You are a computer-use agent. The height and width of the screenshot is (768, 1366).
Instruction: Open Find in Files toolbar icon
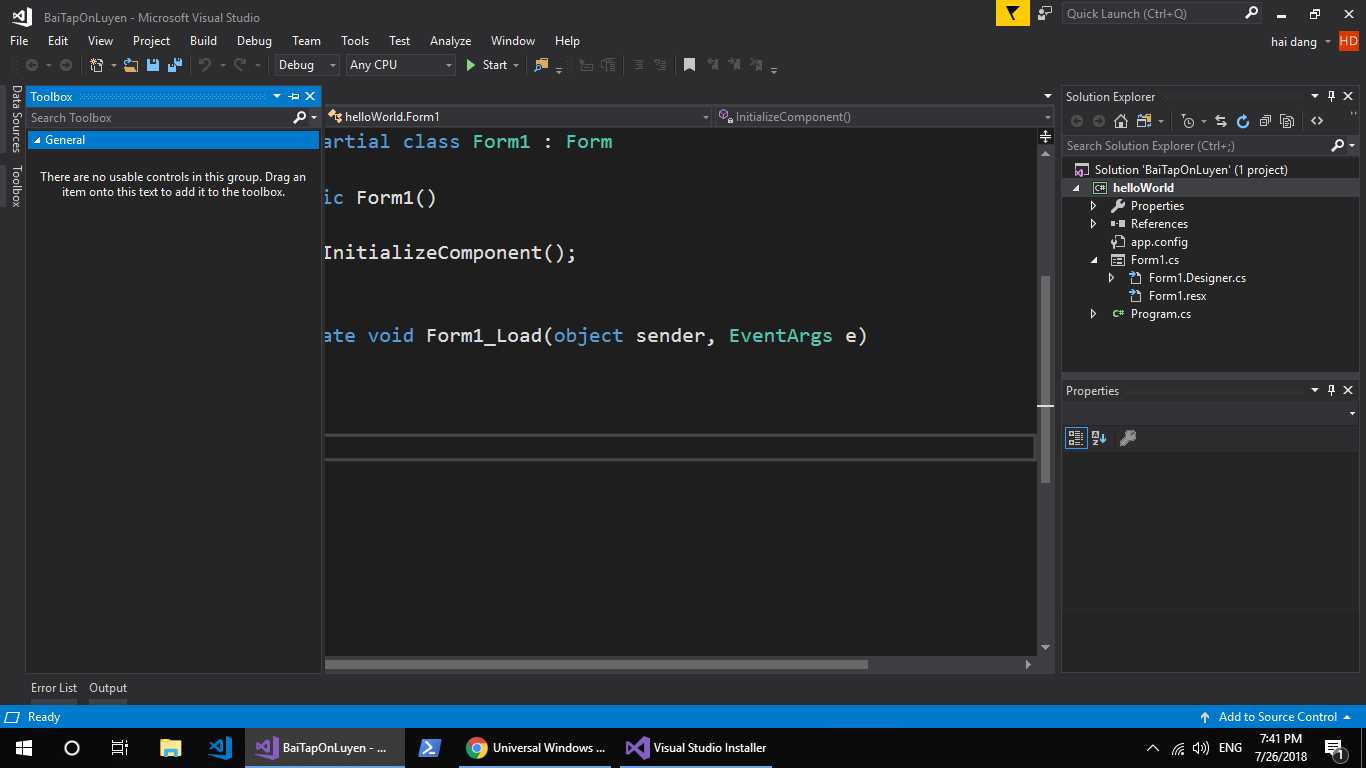(x=542, y=65)
